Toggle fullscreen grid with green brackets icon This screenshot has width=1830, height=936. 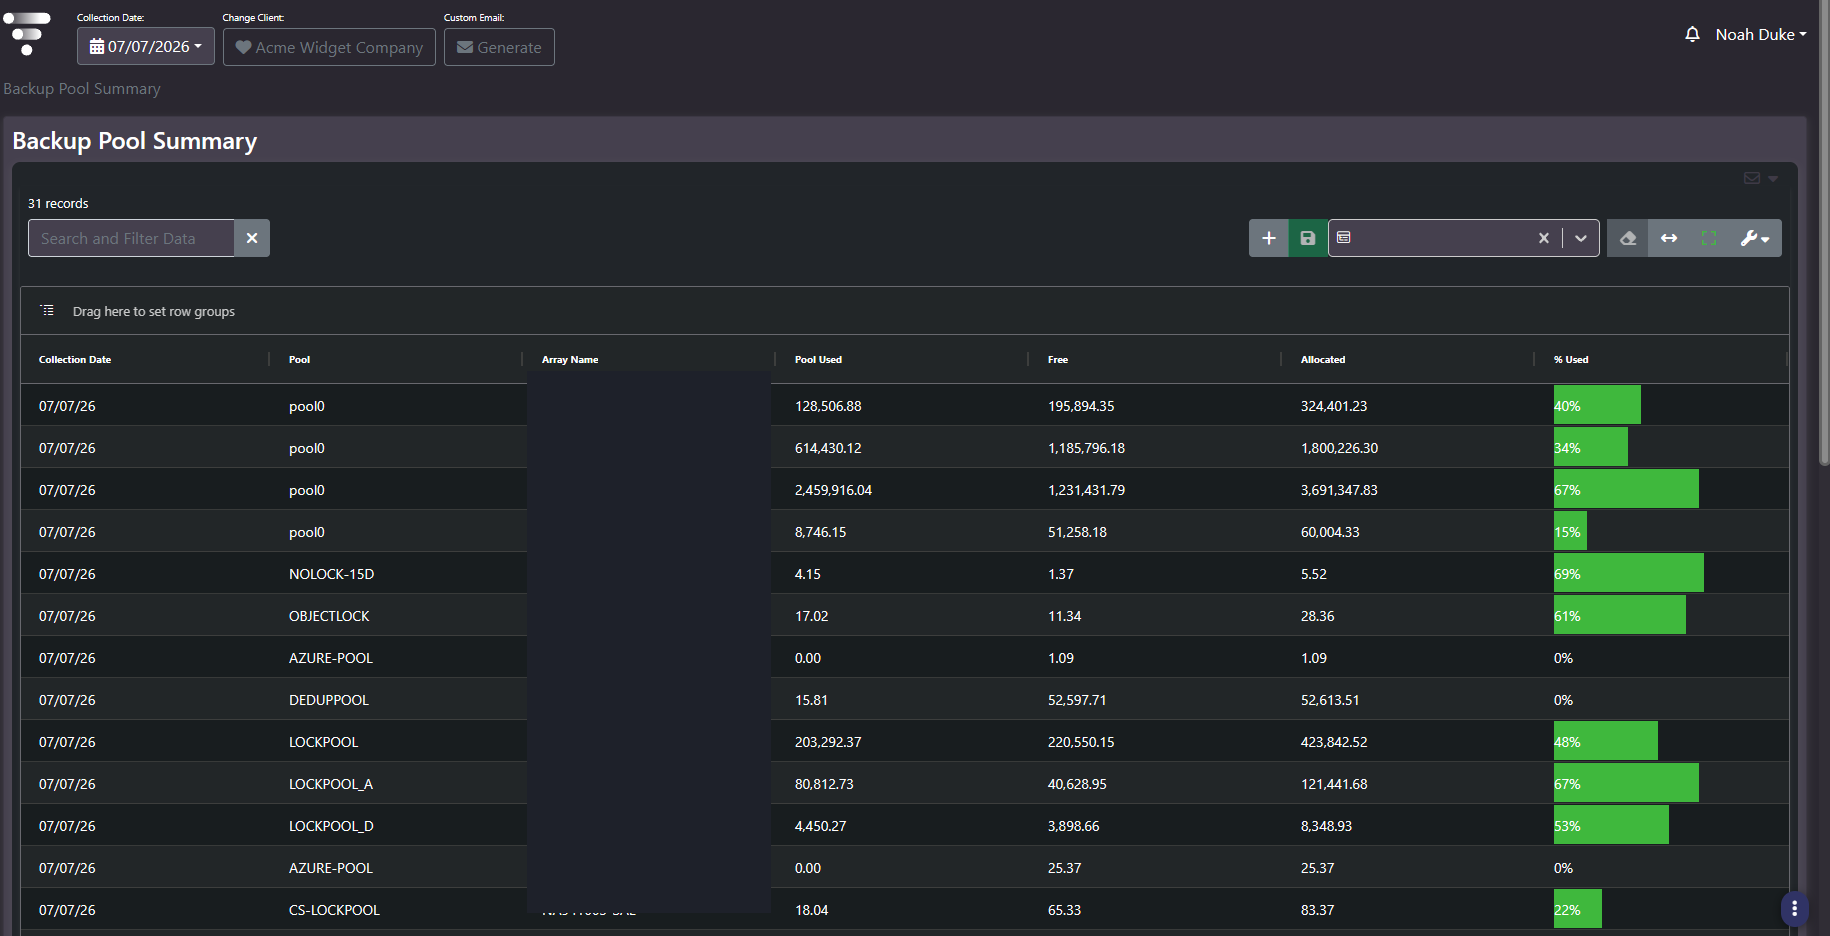point(1709,238)
